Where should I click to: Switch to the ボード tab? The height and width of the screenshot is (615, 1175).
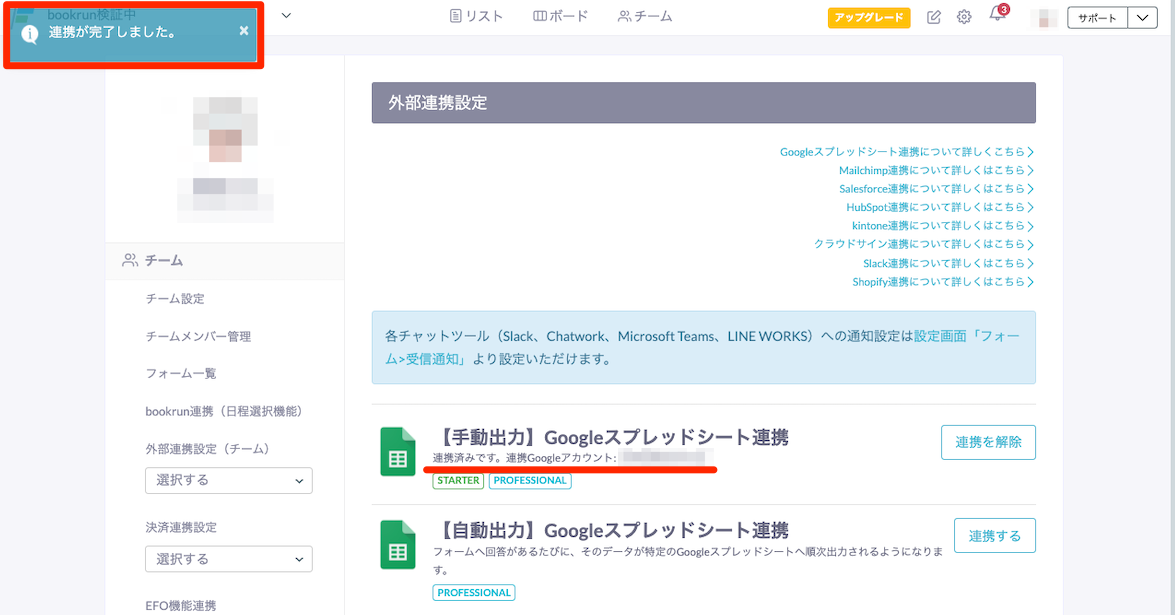tap(560, 16)
